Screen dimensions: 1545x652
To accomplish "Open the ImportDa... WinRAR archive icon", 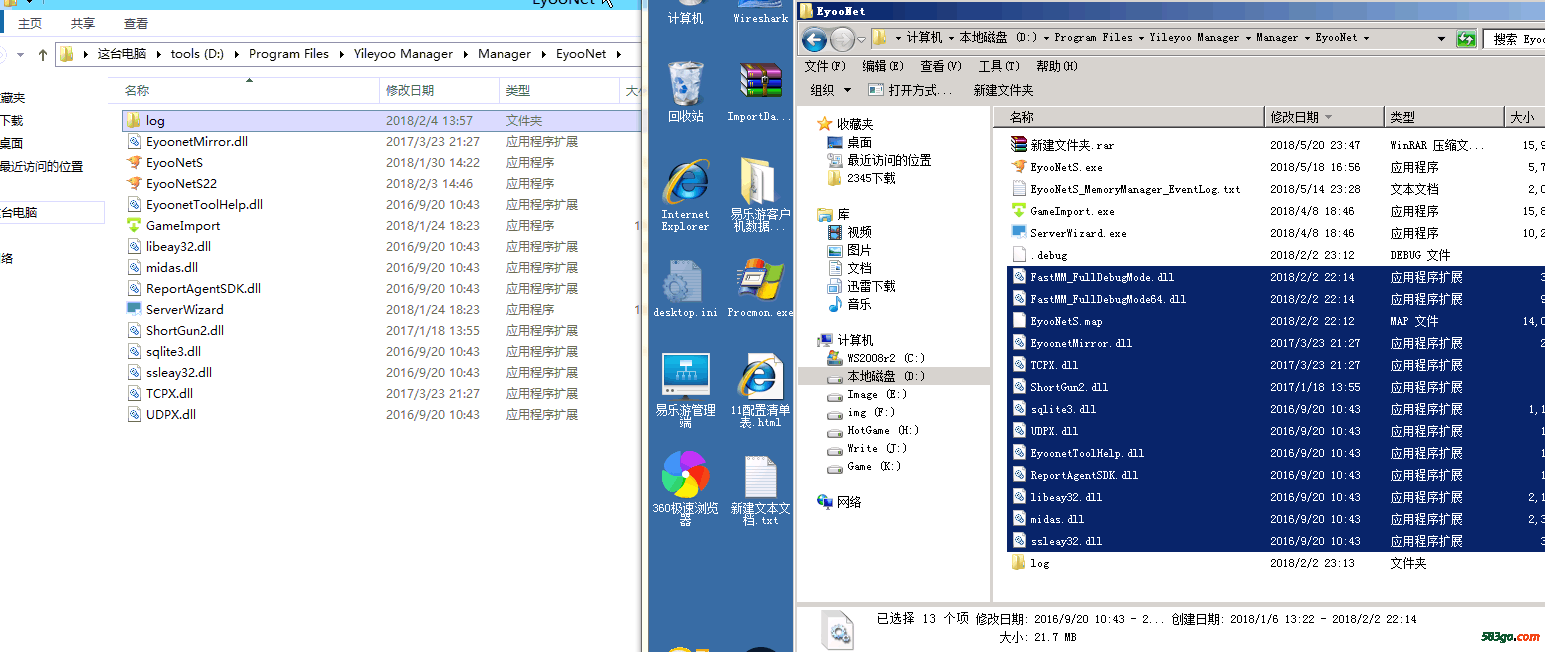I will tap(760, 90).
